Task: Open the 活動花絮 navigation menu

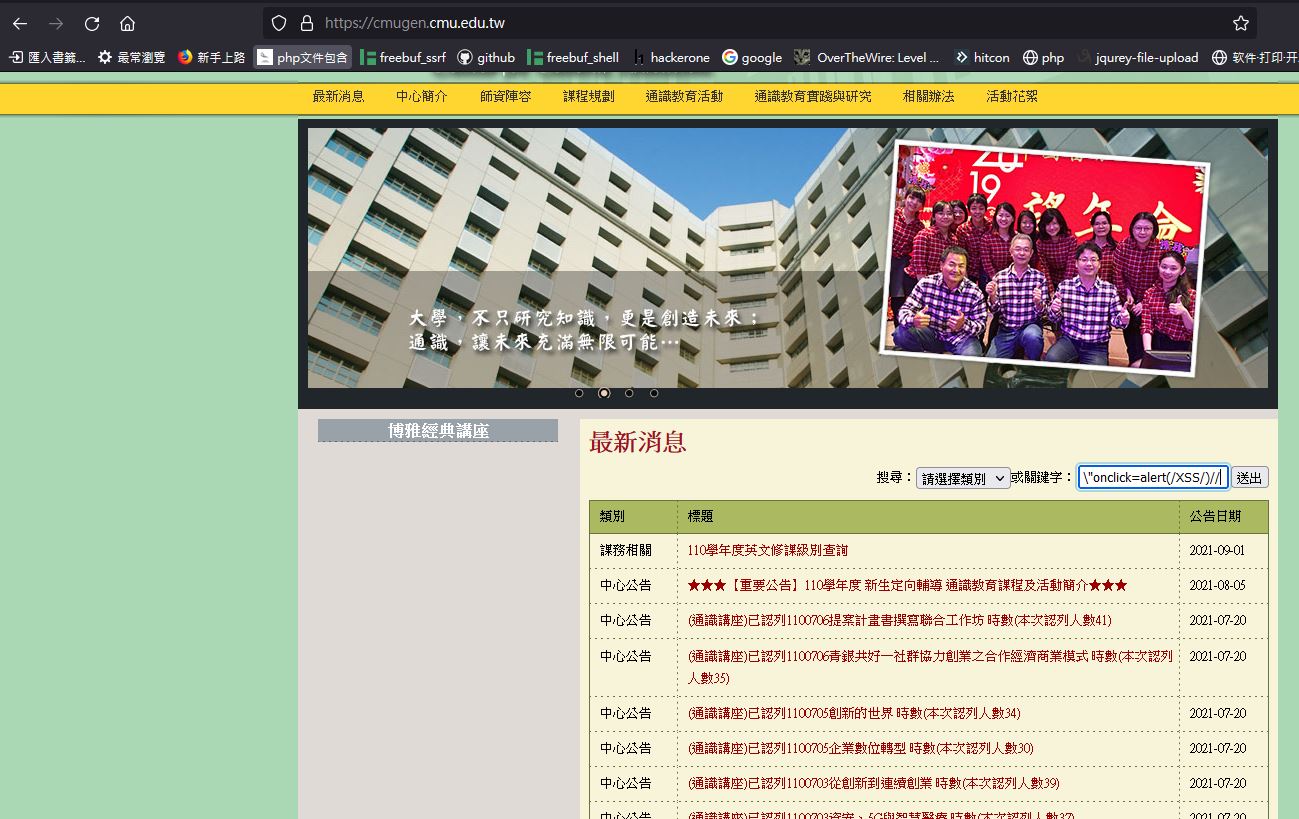Action: [x=1012, y=97]
